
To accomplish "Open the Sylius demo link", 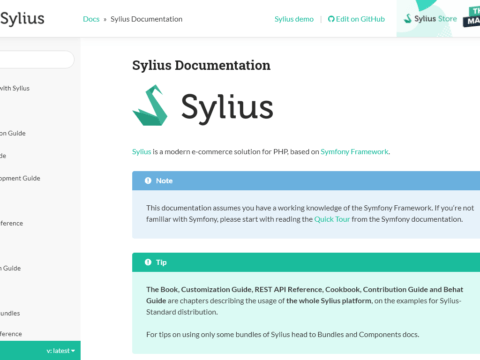I will click(x=294, y=19).
